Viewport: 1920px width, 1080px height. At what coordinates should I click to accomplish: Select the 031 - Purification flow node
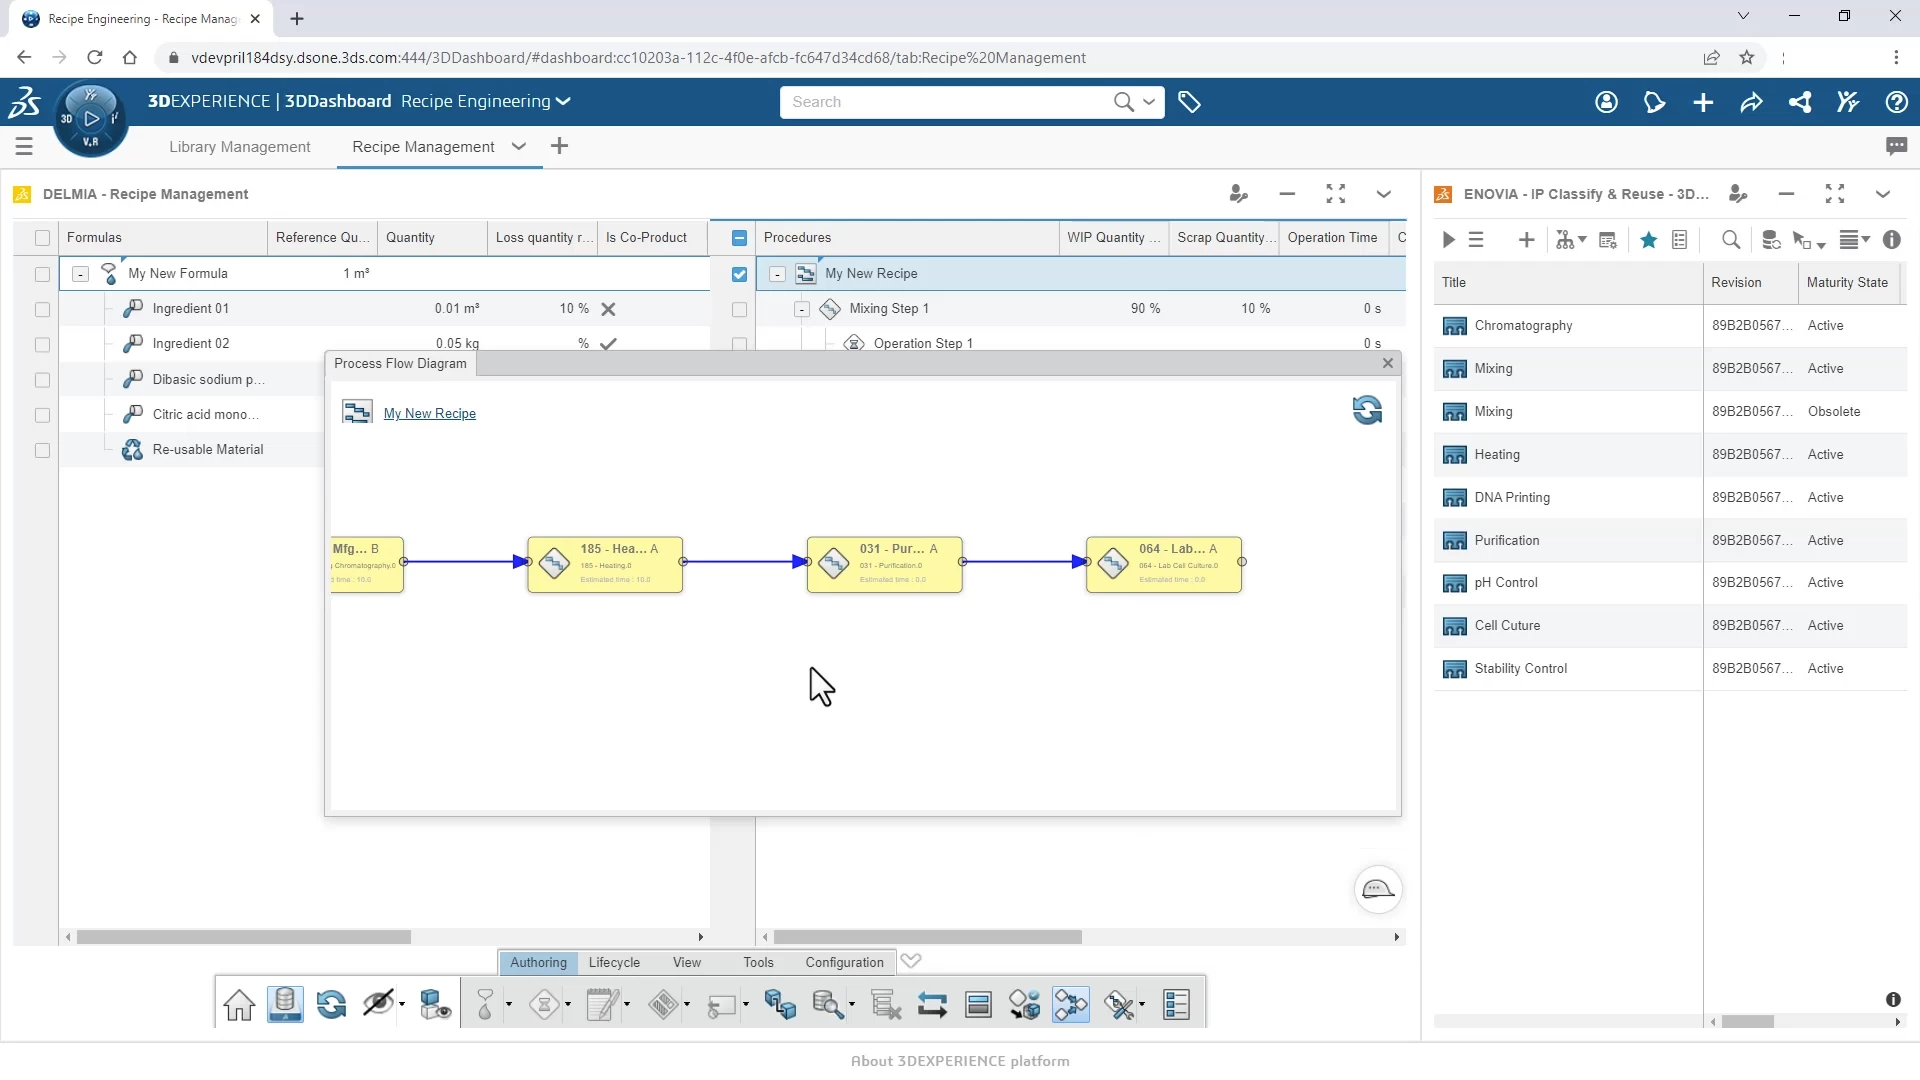click(884, 564)
